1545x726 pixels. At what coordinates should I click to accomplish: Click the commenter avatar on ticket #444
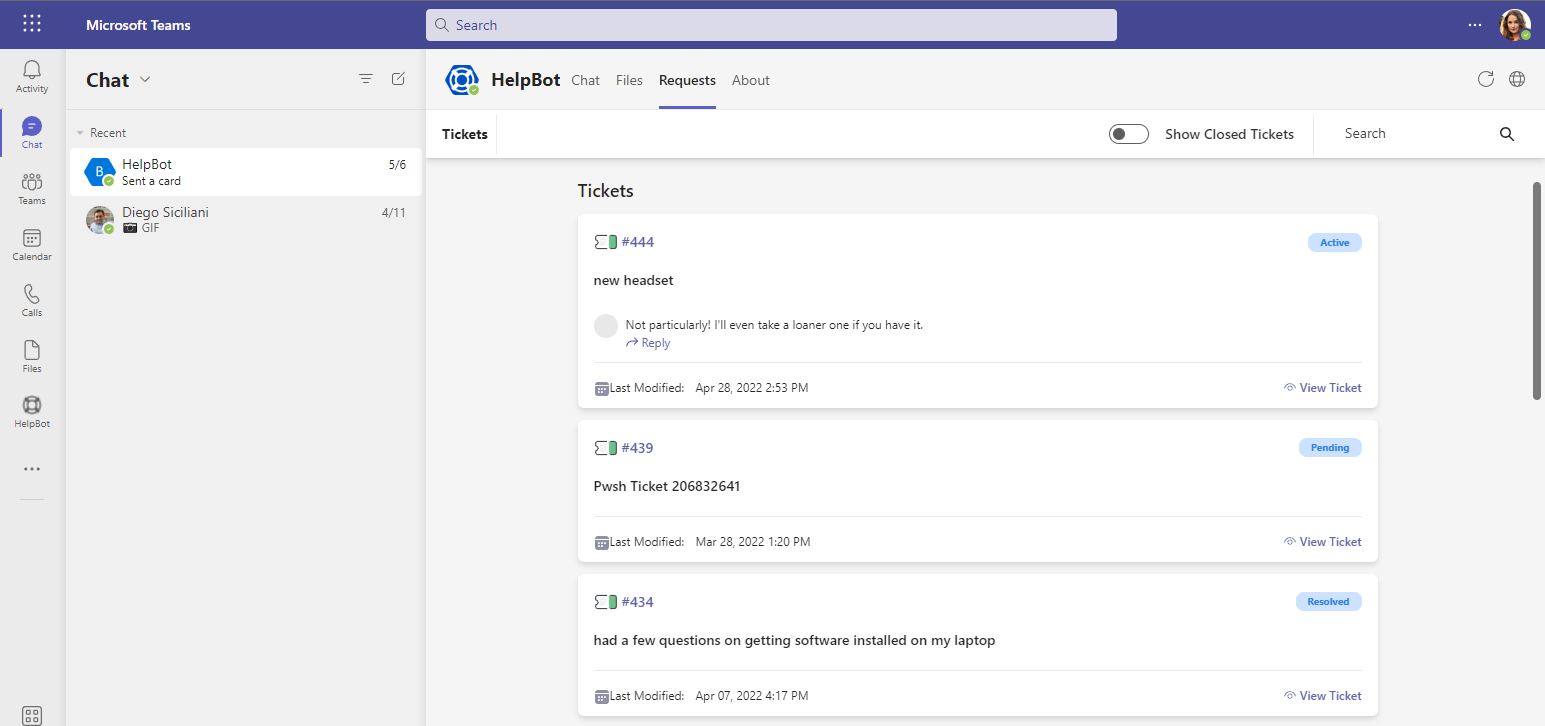click(x=606, y=326)
